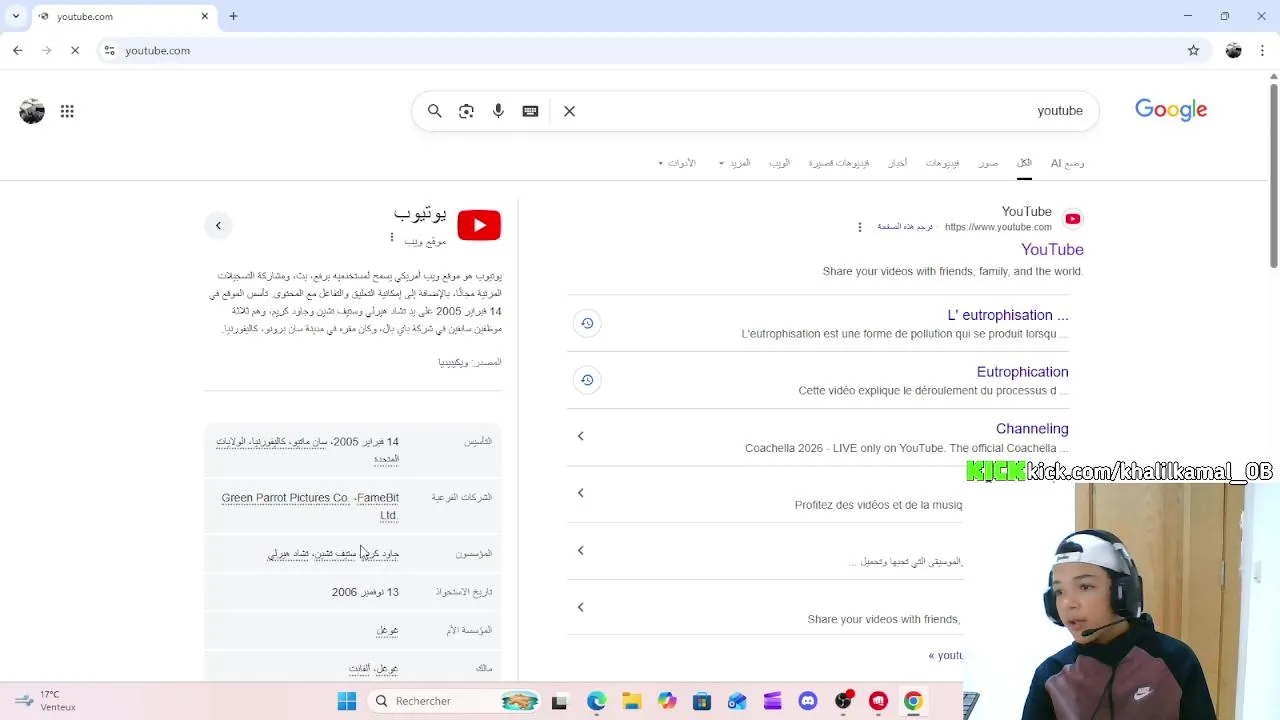Viewport: 1280px width, 720px height.
Task: View site information for the address bar
Action: [x=110, y=50]
